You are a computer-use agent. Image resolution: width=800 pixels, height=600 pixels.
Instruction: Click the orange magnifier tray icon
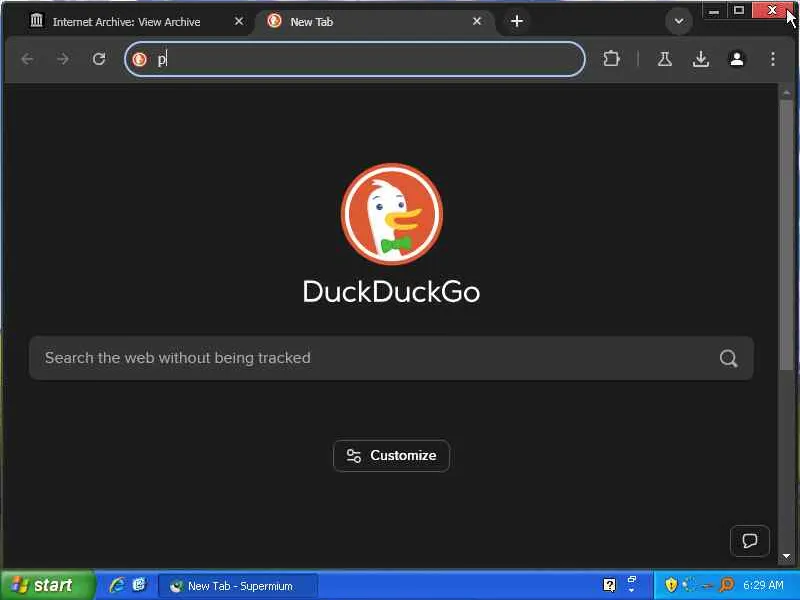(x=727, y=585)
